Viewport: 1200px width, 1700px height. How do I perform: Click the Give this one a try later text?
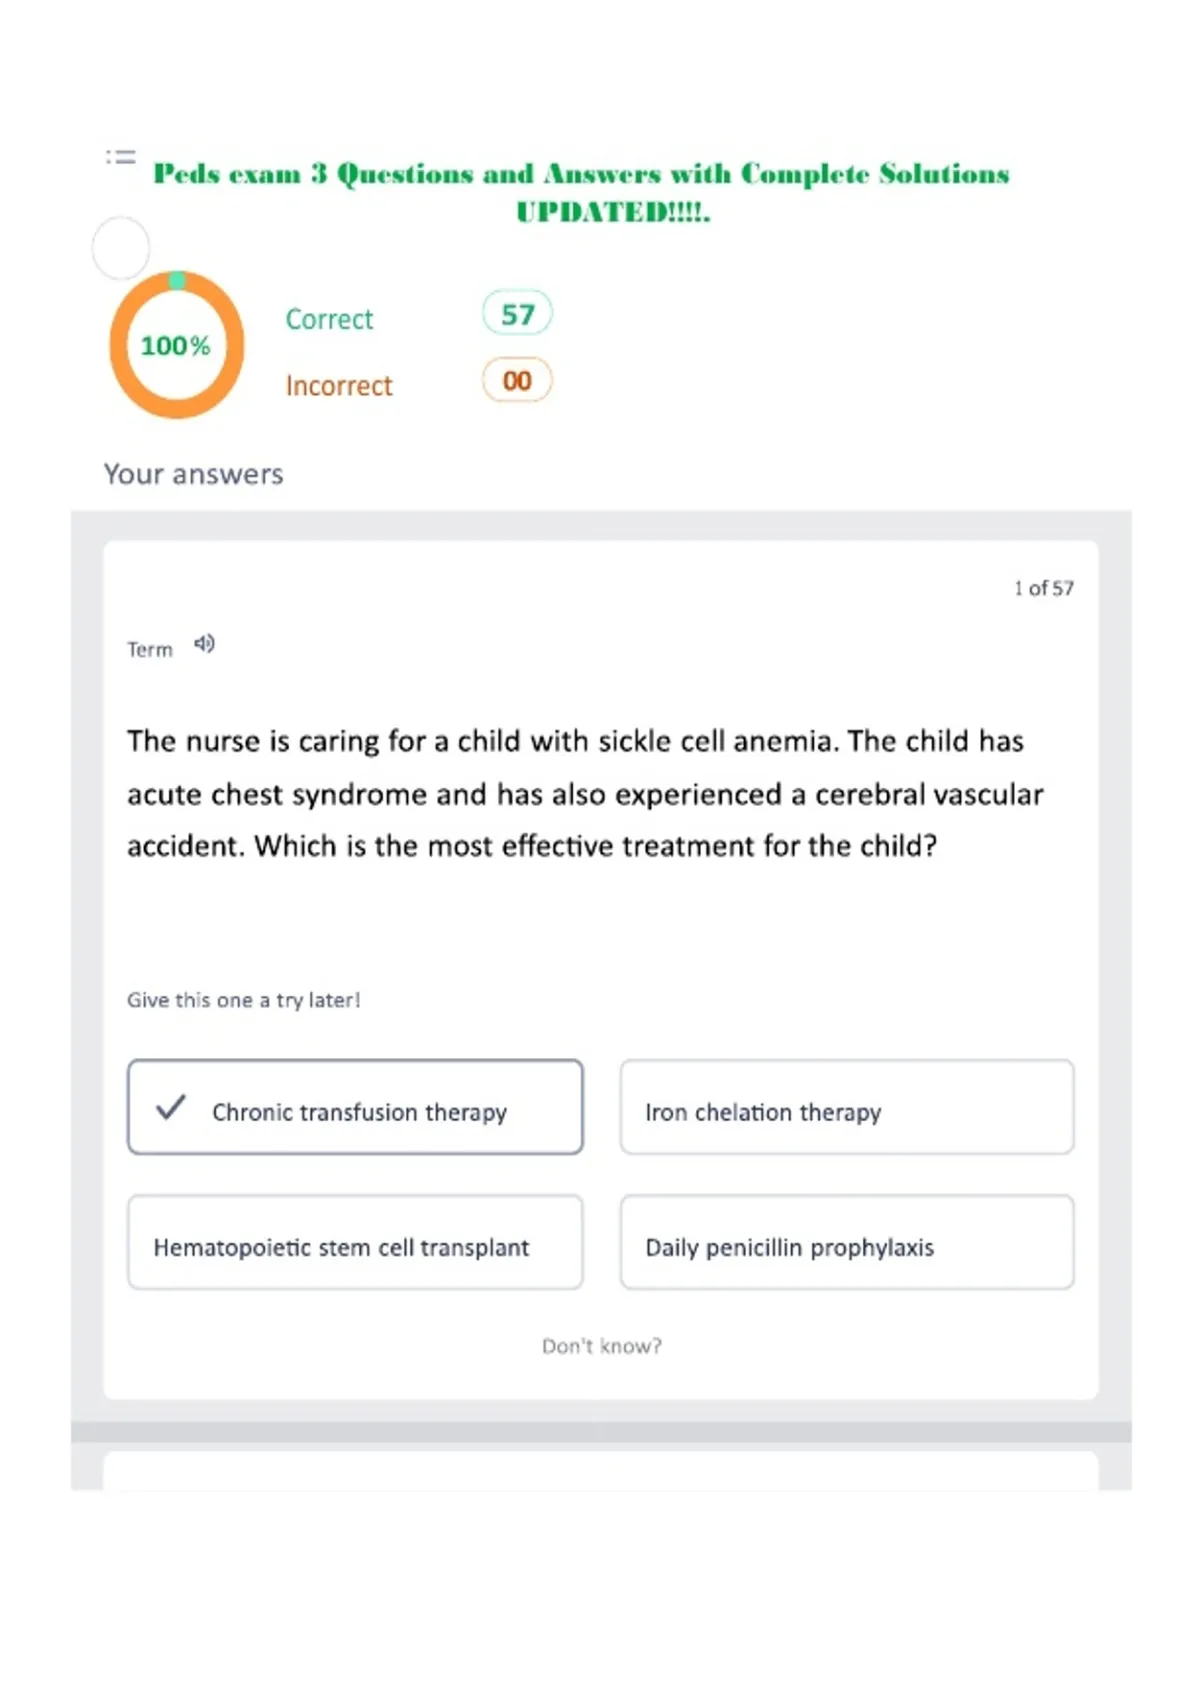244,1000
